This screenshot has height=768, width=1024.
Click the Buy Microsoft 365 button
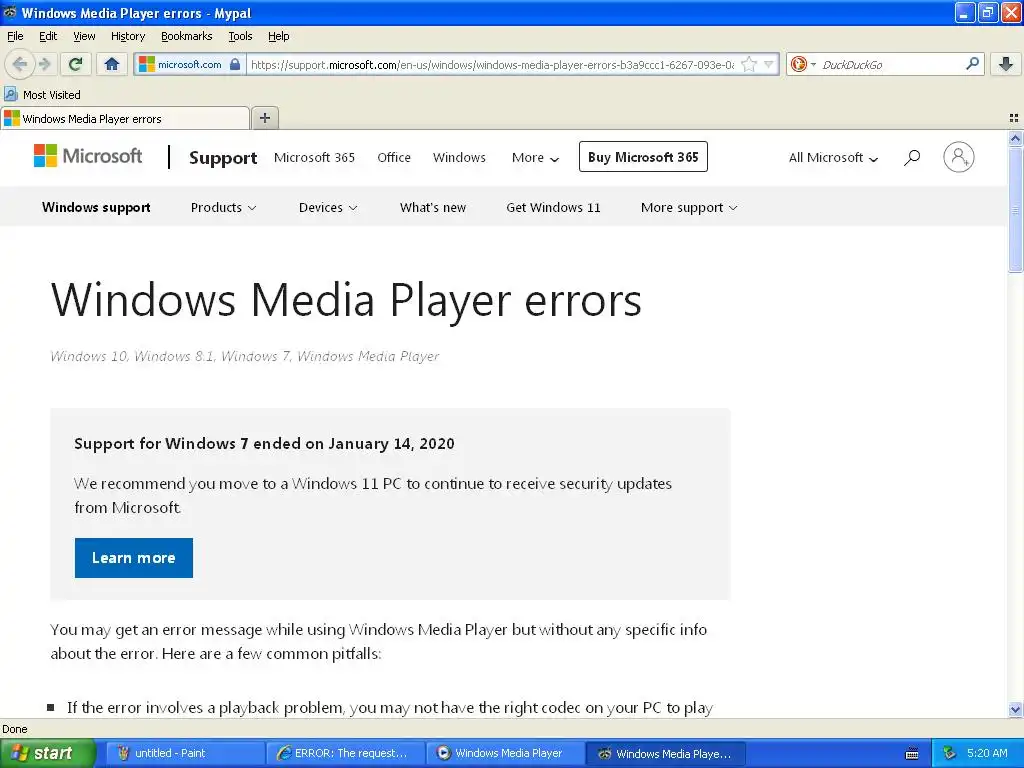pyautogui.click(x=643, y=157)
